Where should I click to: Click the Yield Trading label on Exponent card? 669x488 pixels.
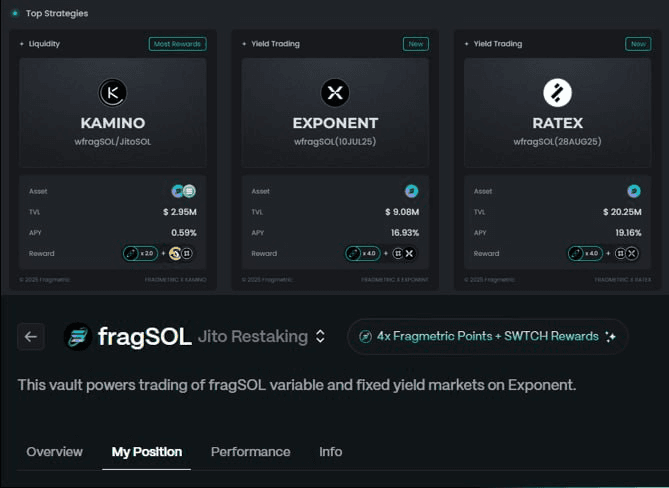(x=275, y=44)
